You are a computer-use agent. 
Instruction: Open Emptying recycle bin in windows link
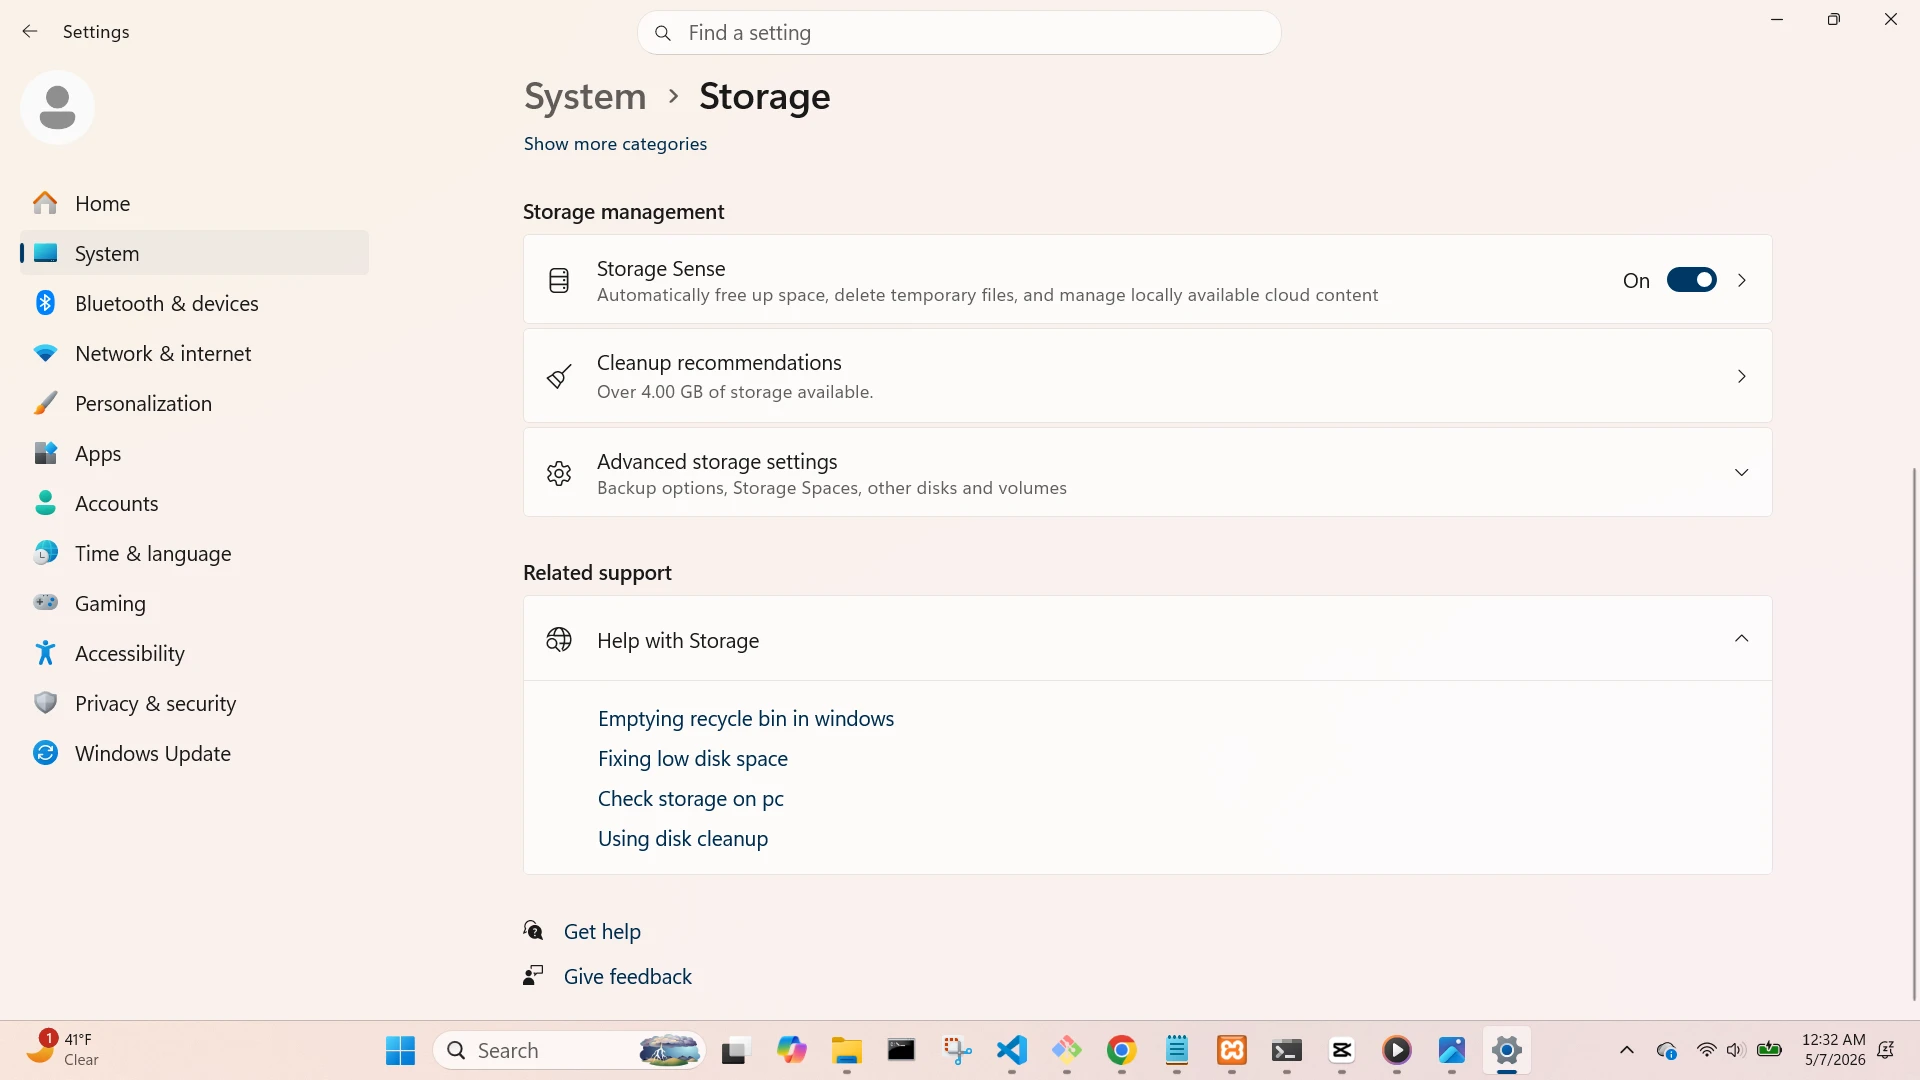[x=746, y=719]
